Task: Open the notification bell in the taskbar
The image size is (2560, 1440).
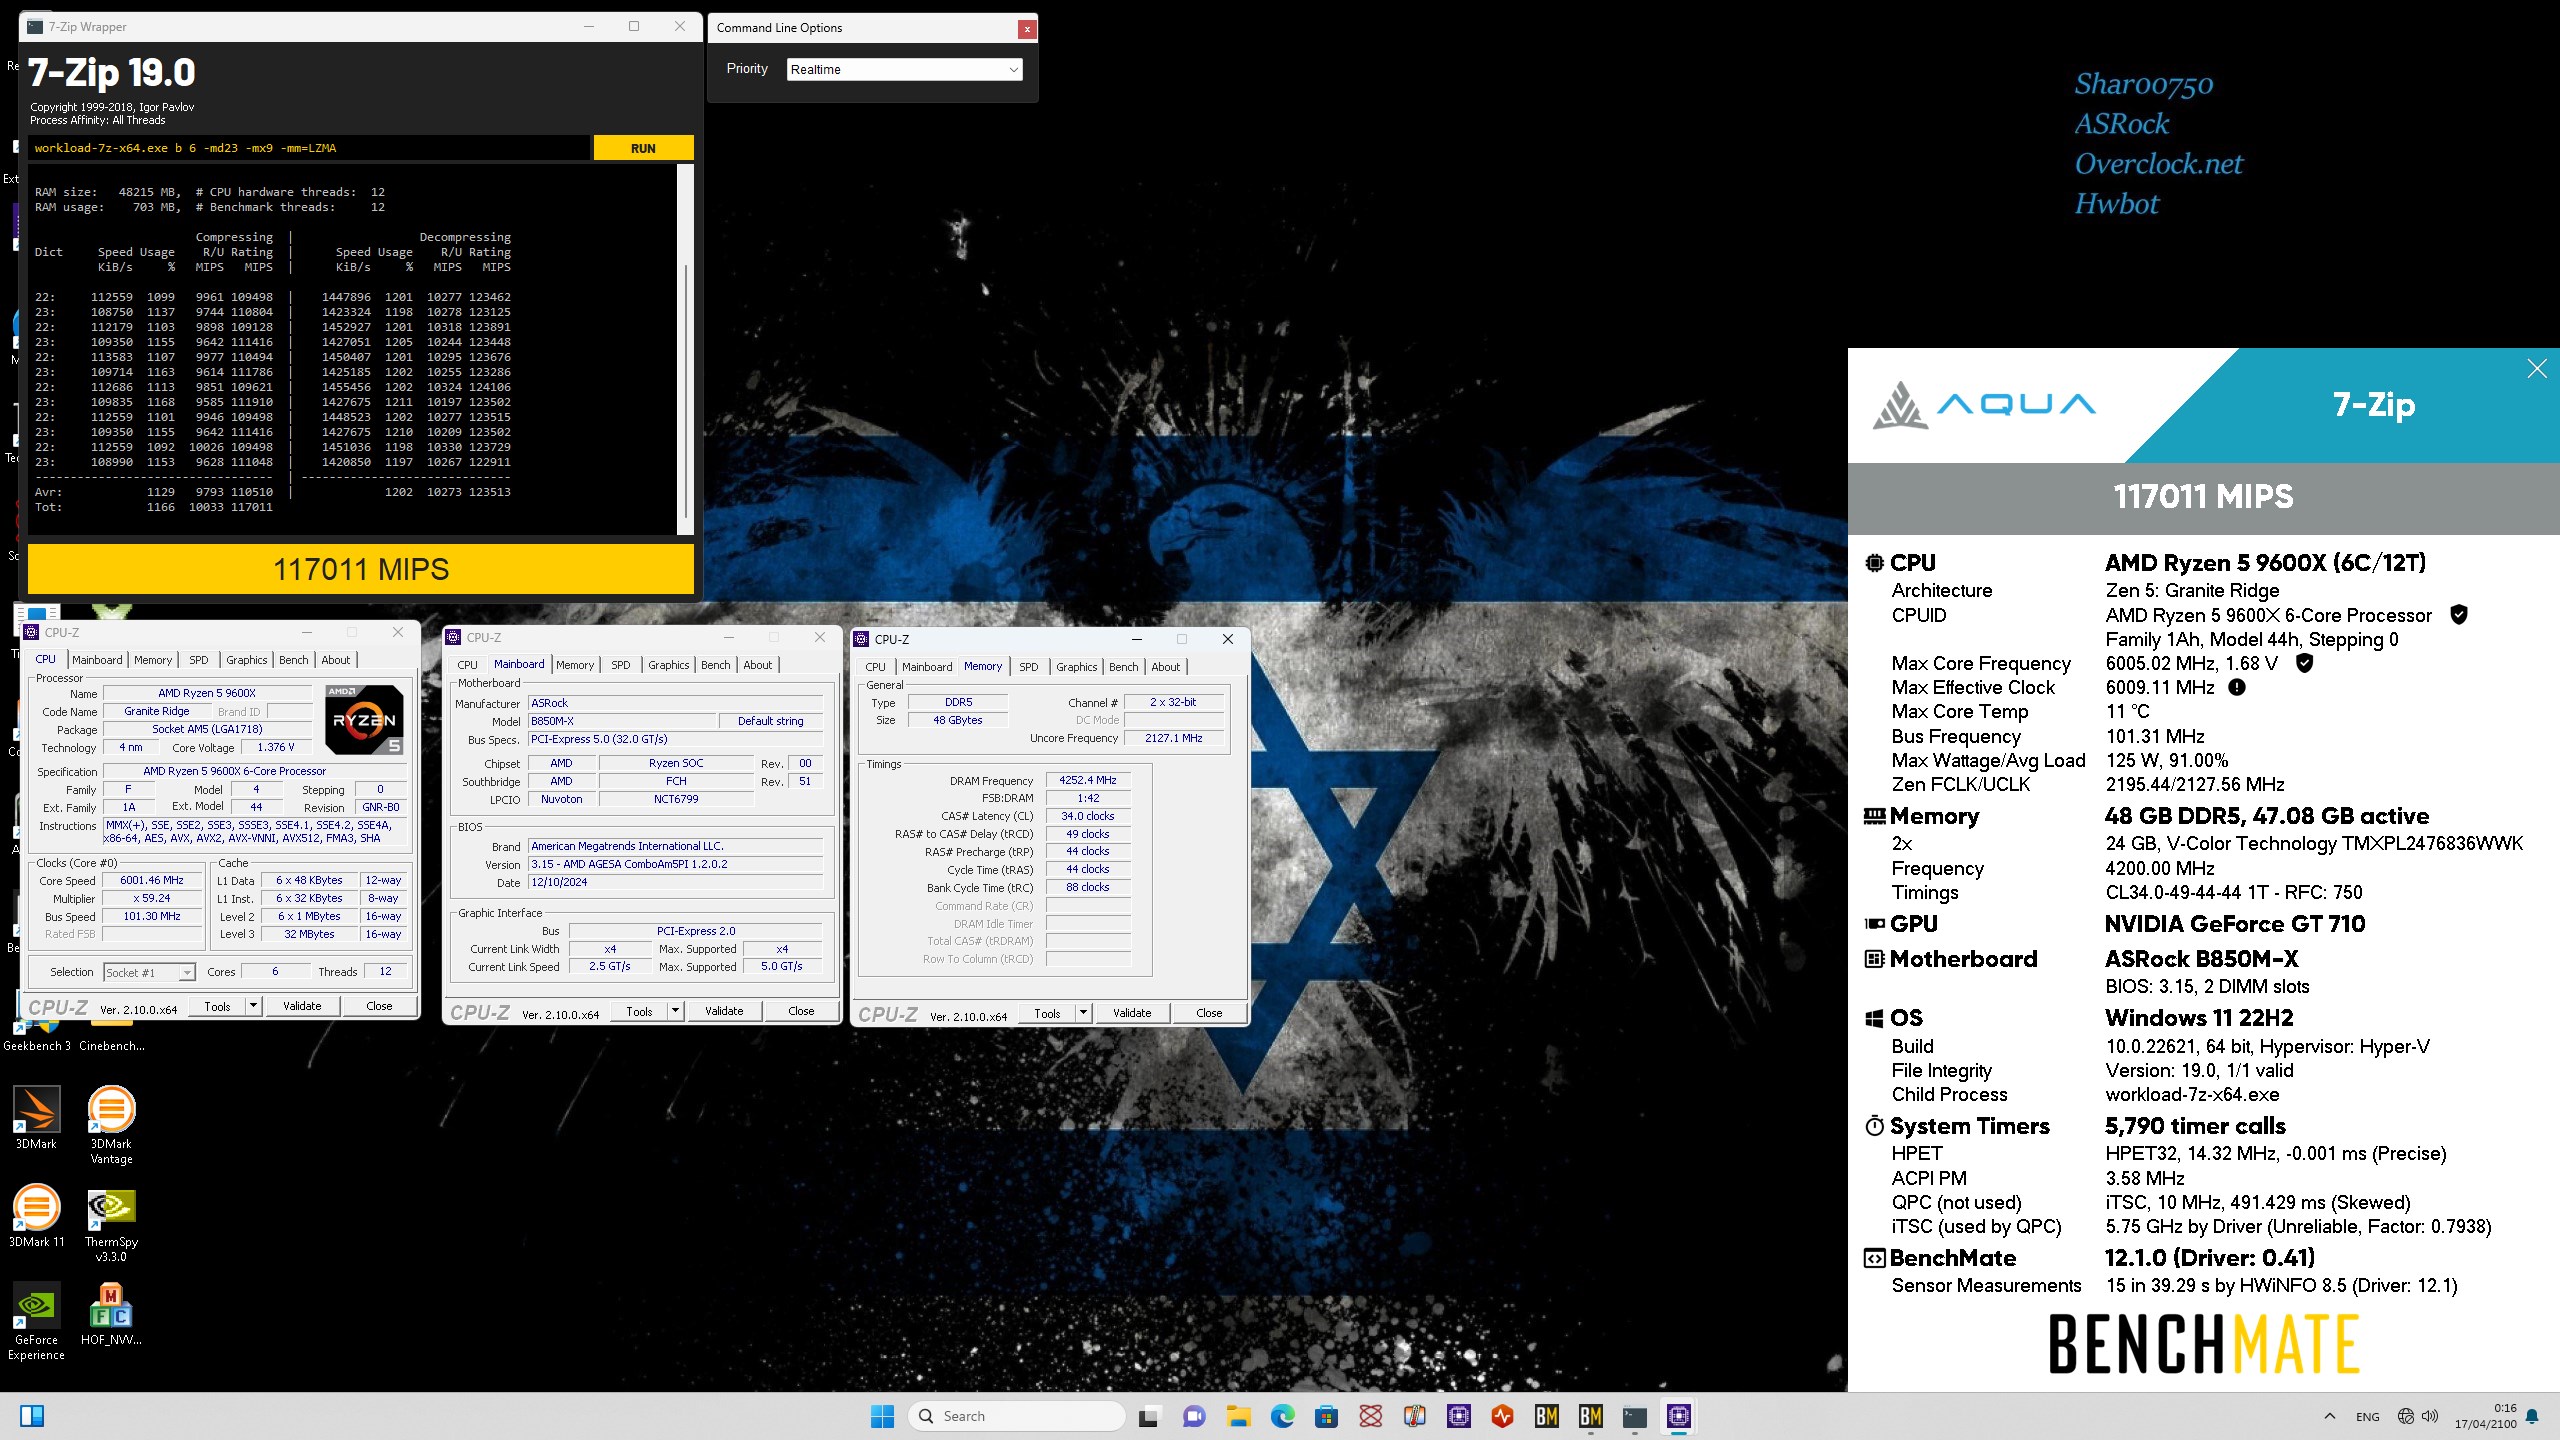Action: click(x=2532, y=1416)
